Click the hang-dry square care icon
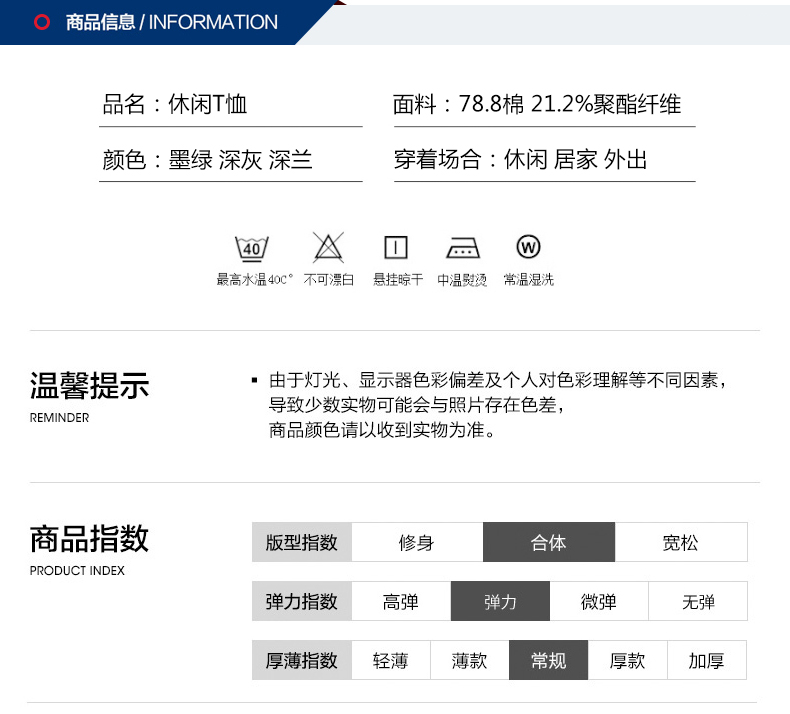This screenshot has width=790, height=714. pos(396,247)
